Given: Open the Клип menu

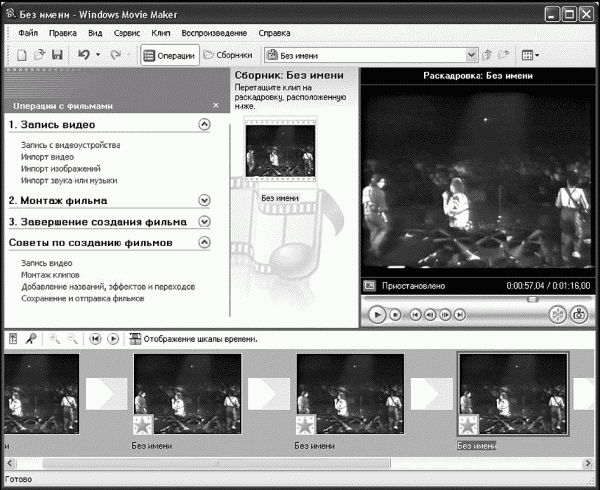Looking at the screenshot, I should [160, 33].
